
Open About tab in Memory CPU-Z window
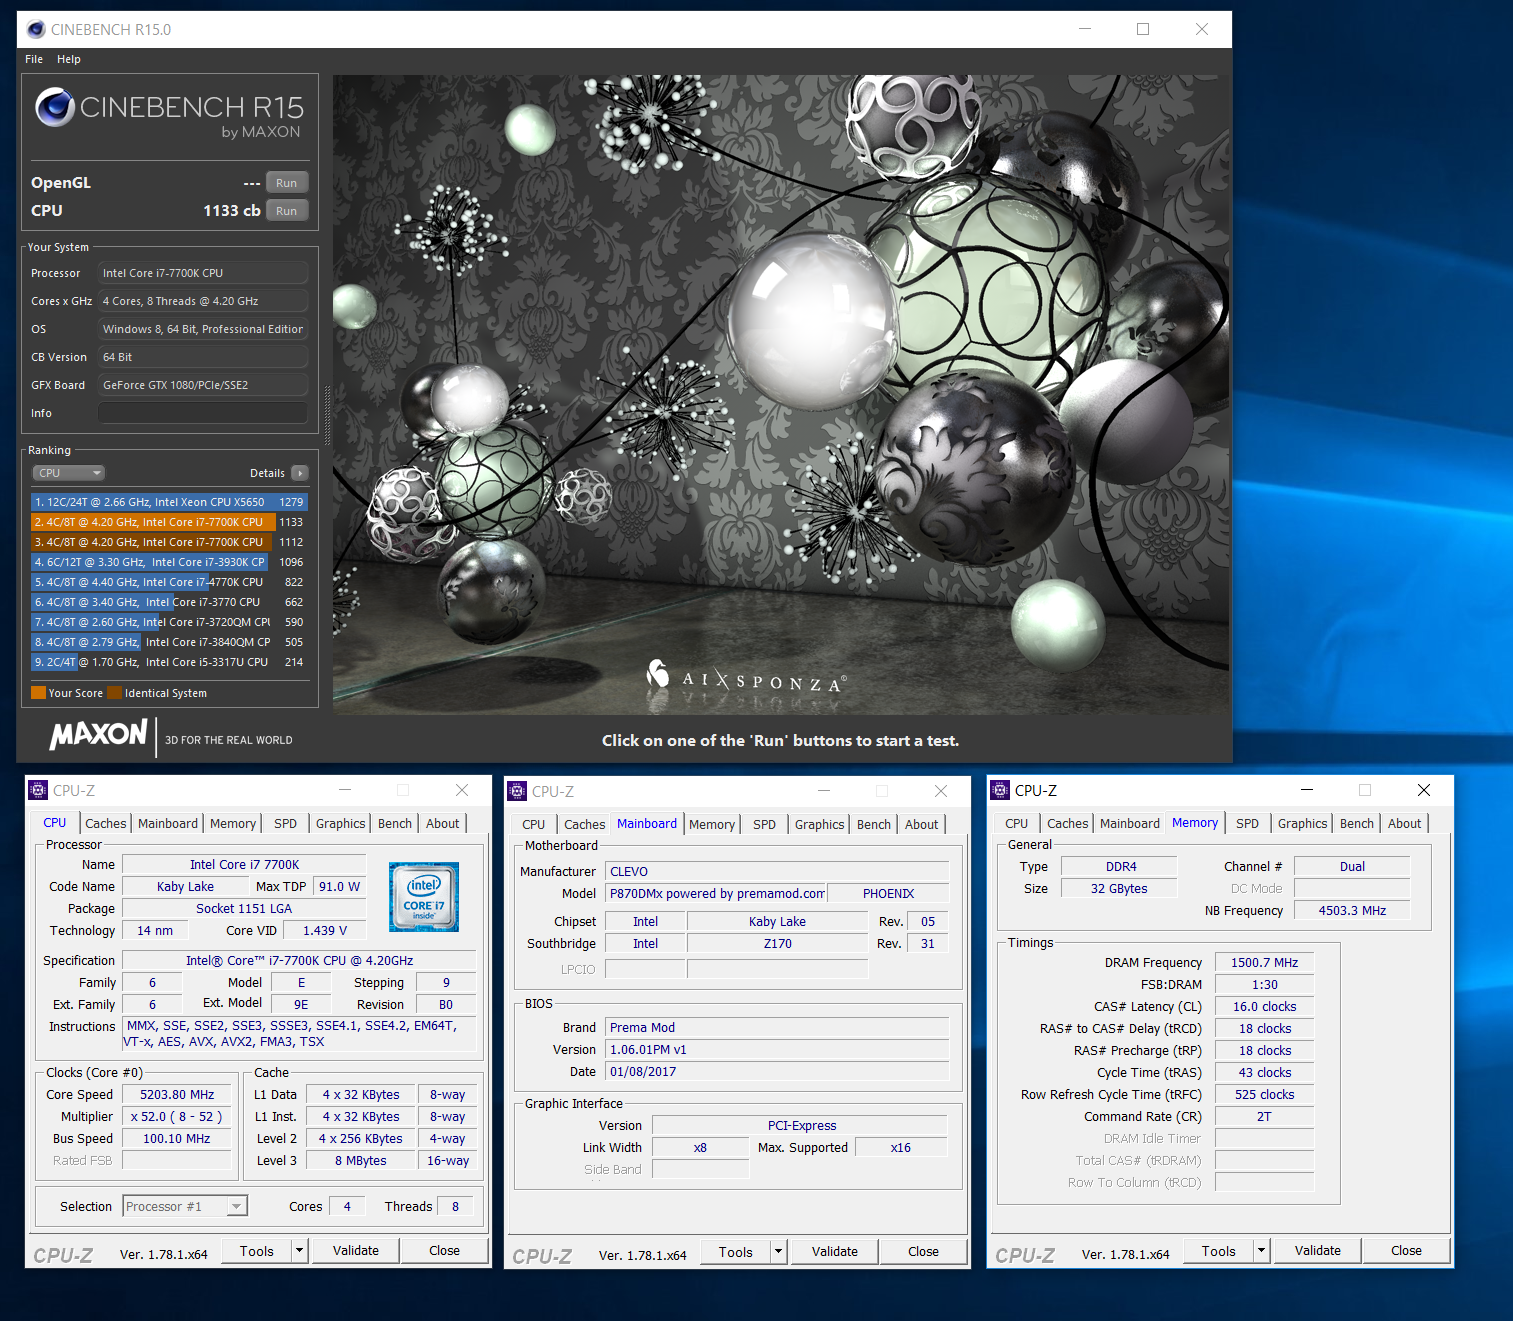[1404, 823]
